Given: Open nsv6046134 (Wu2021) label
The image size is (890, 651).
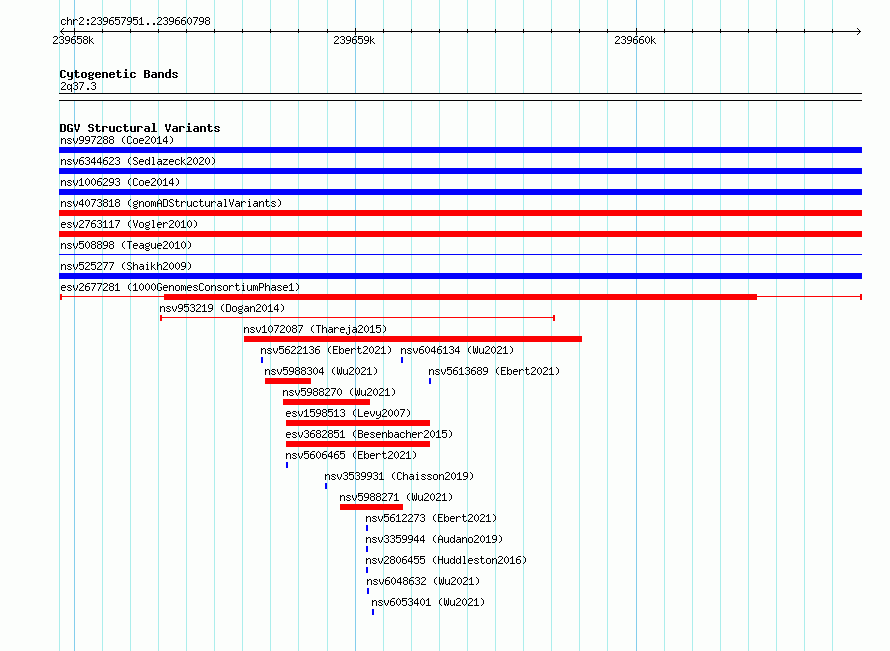Looking at the screenshot, I should 457,350.
